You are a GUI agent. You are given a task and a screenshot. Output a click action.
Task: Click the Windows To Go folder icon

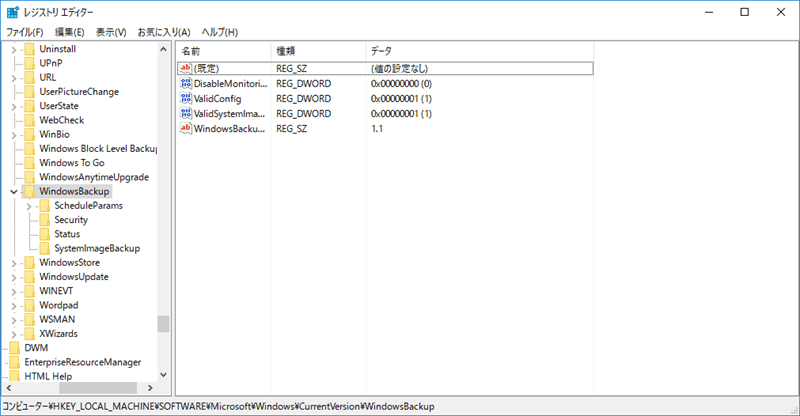[30, 163]
